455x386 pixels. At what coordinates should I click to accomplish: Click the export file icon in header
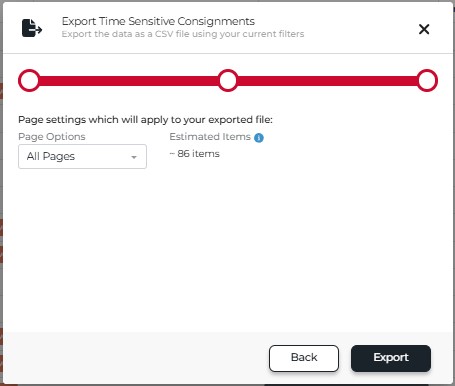[x=32, y=28]
